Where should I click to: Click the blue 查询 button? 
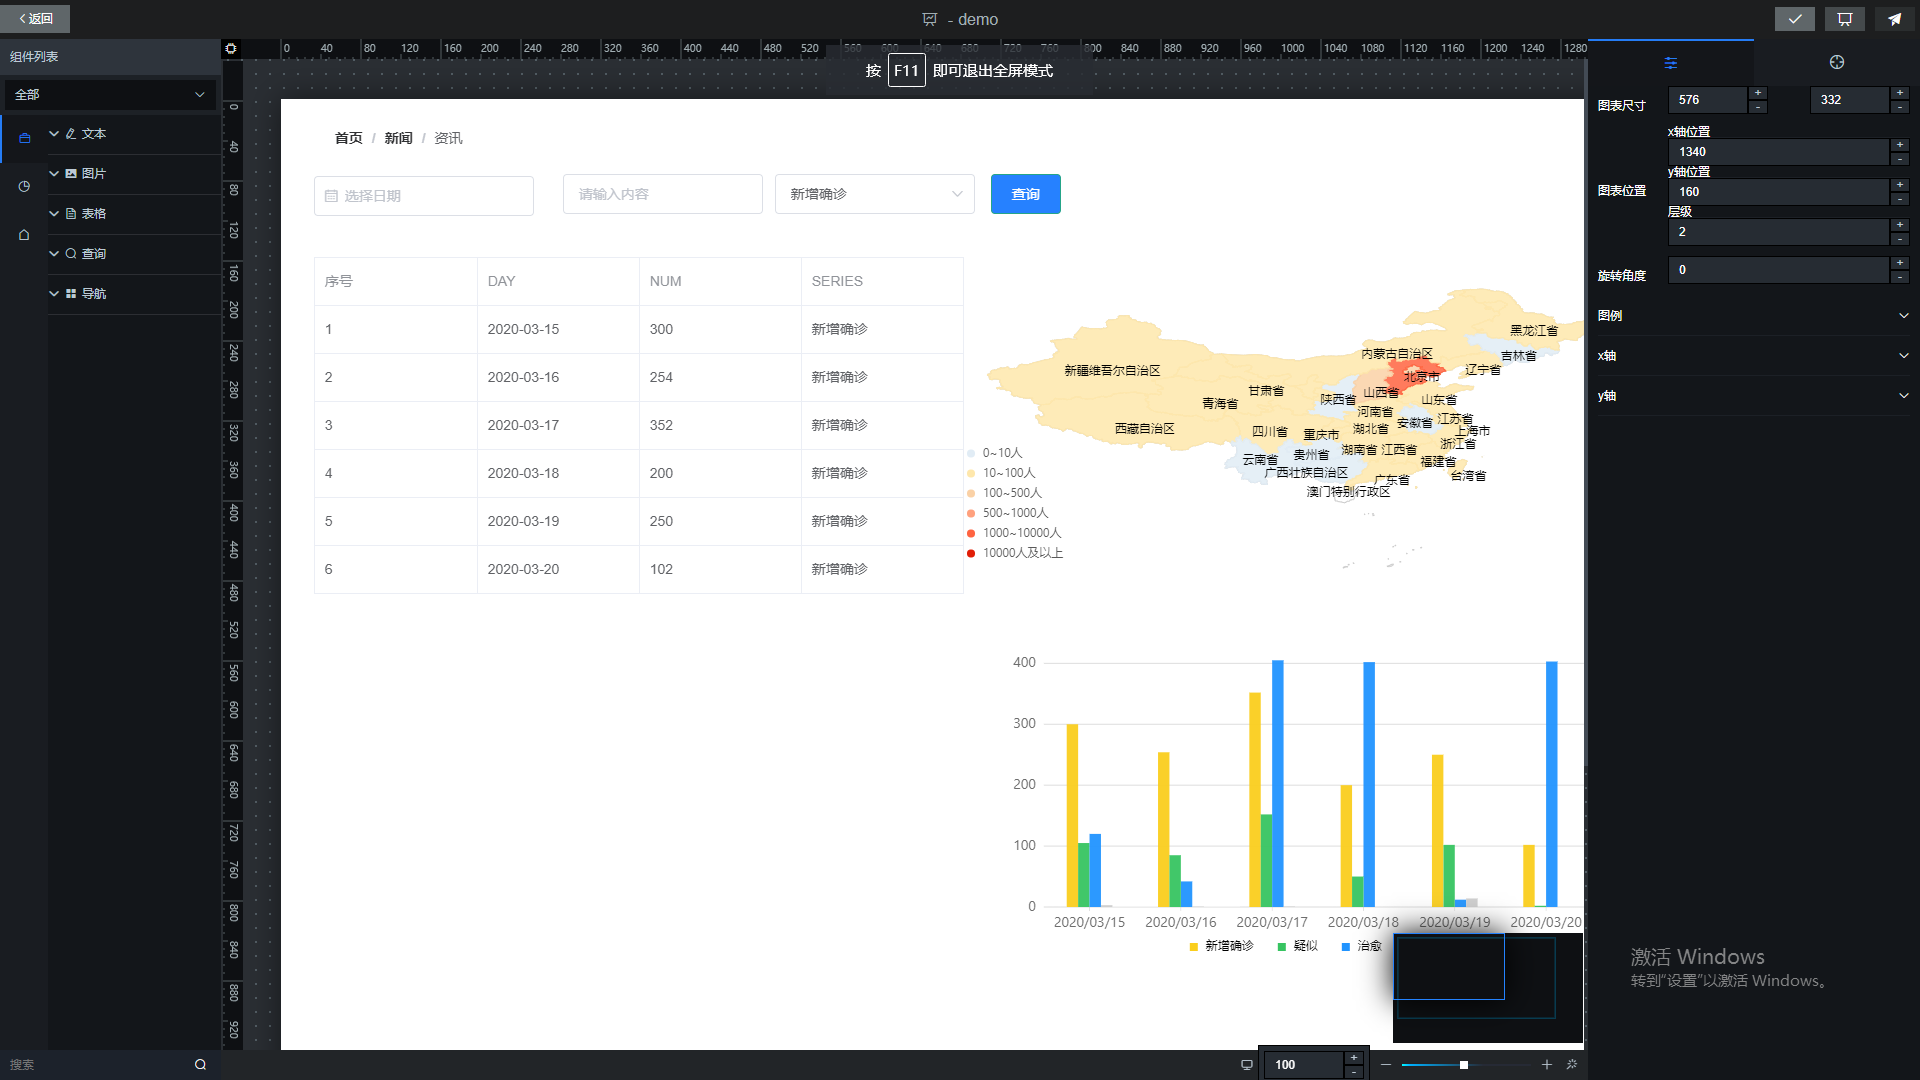(1025, 194)
